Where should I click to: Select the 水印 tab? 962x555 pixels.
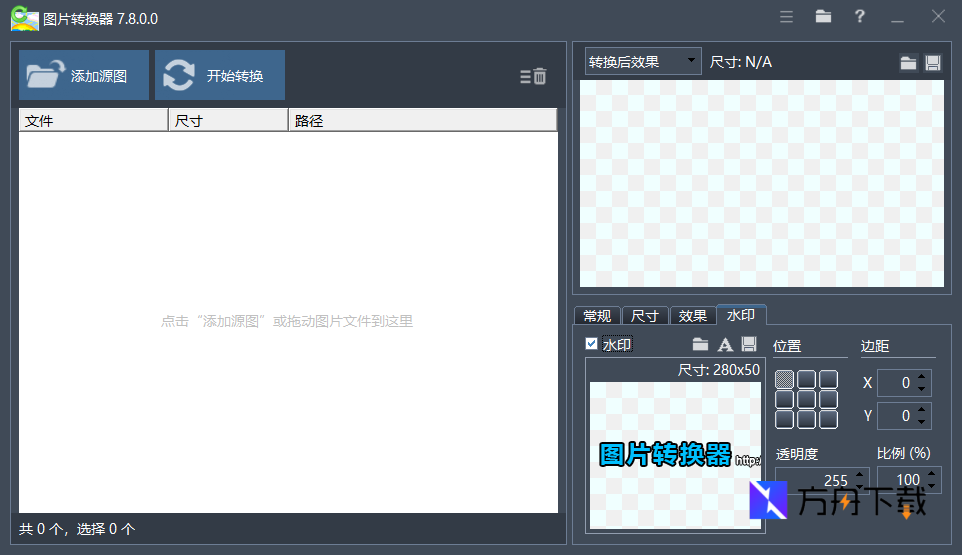pyautogui.click(x=741, y=315)
